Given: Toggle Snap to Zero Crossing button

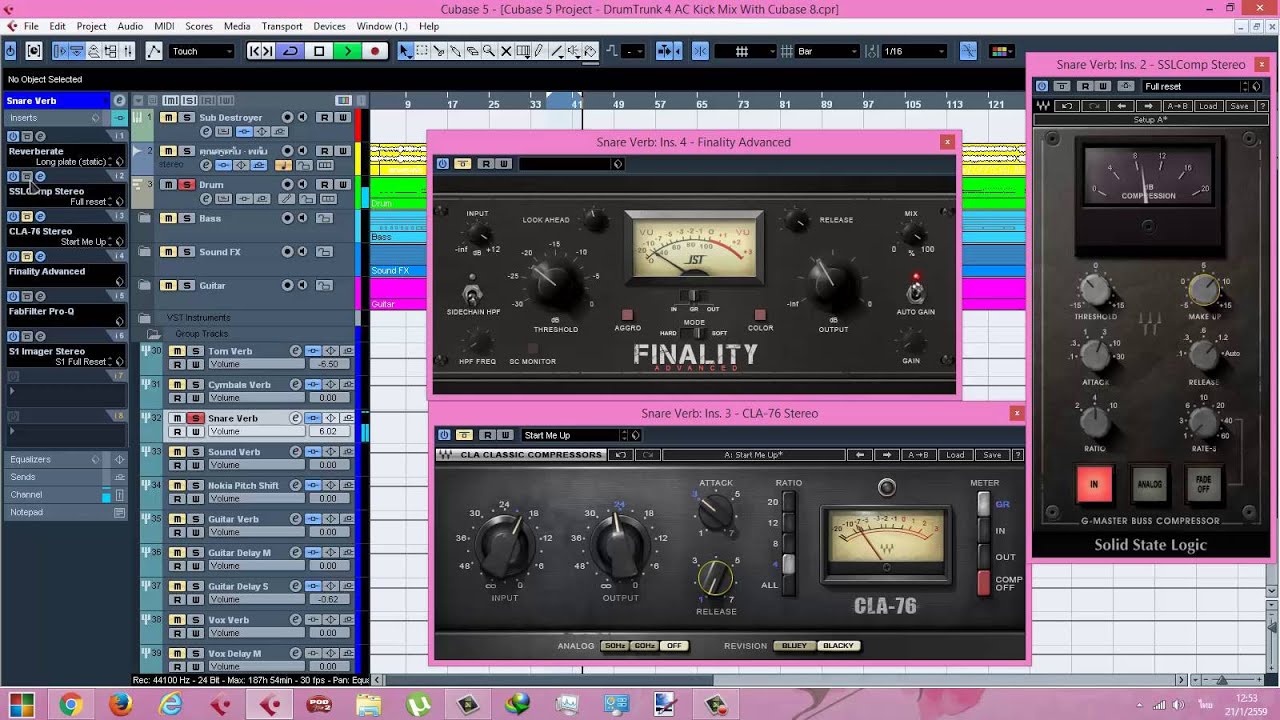Looking at the screenshot, I should [x=968, y=51].
